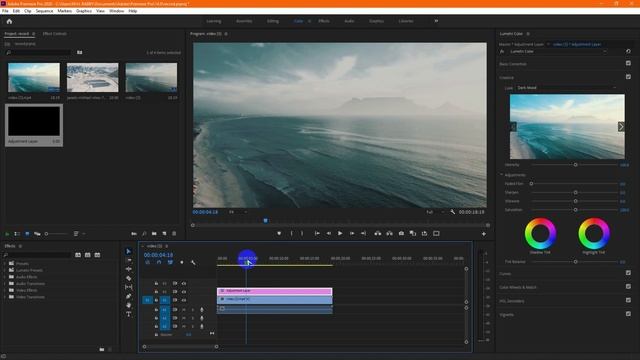
Task: Open Program monitor settings wrench
Action: (x=453, y=212)
